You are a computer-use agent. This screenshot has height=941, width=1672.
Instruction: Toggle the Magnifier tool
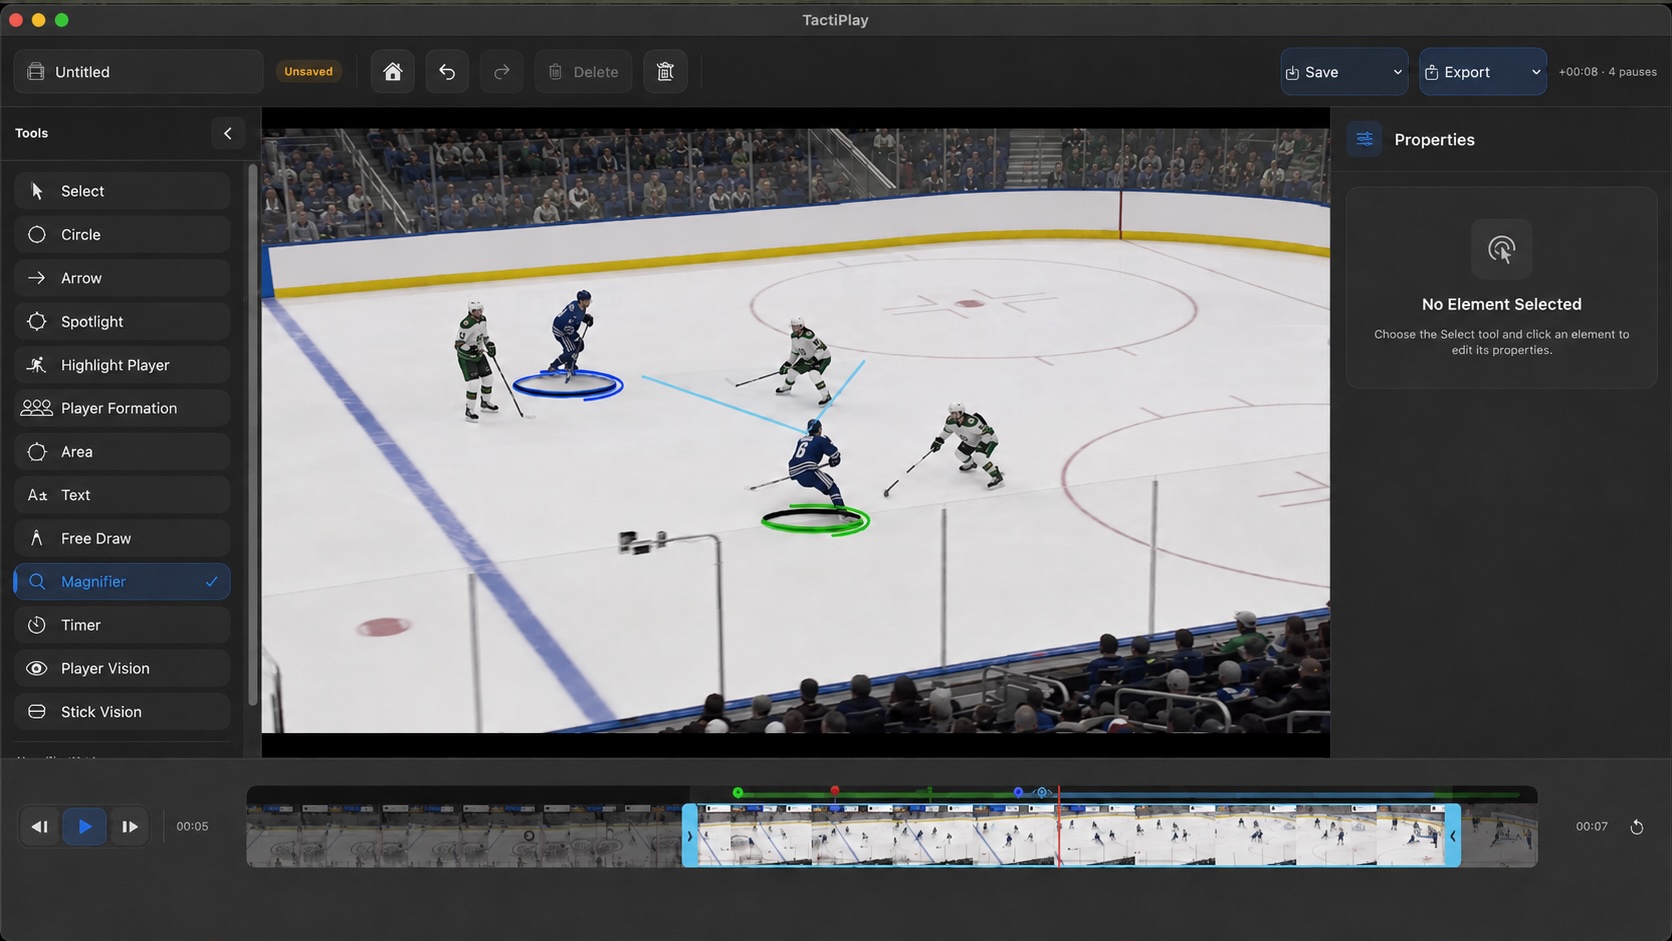pos(122,582)
